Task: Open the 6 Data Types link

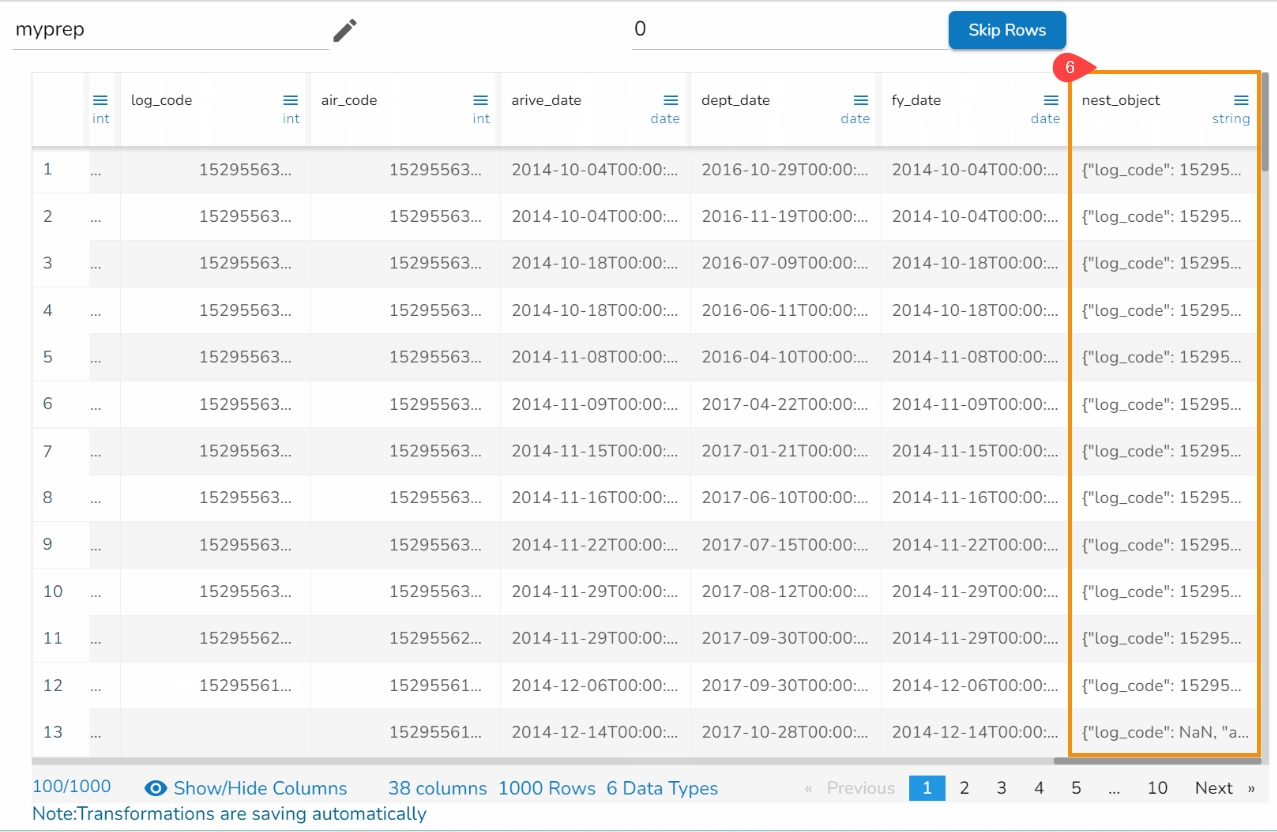Action: [x=662, y=788]
